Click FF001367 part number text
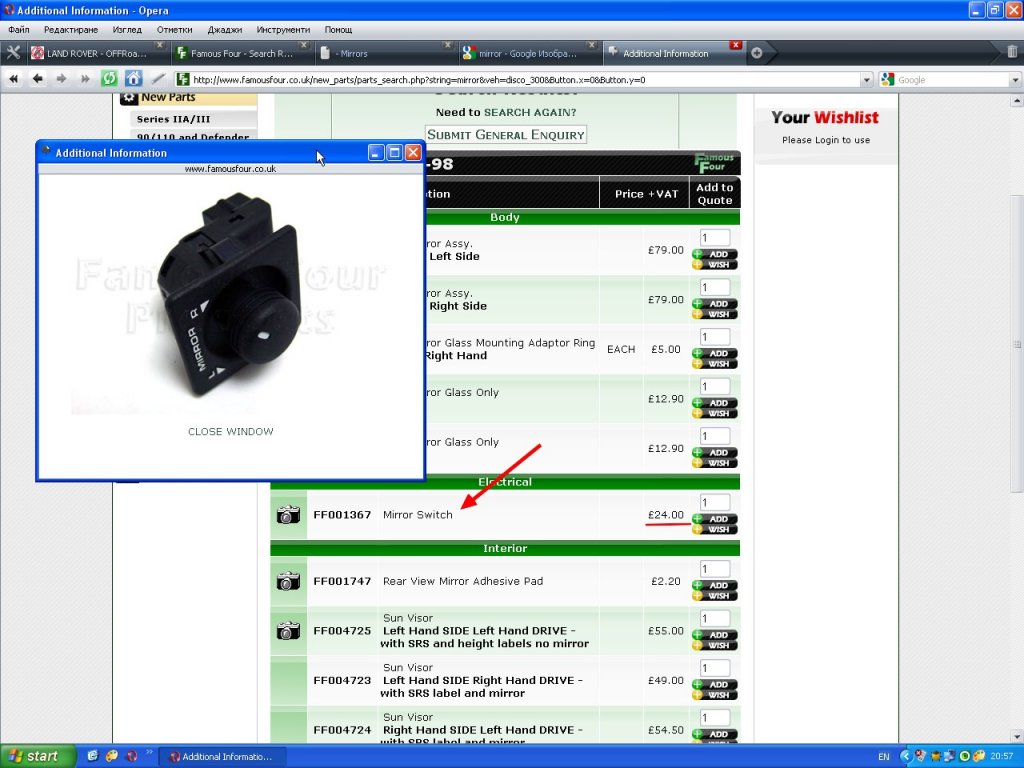 tap(342, 515)
